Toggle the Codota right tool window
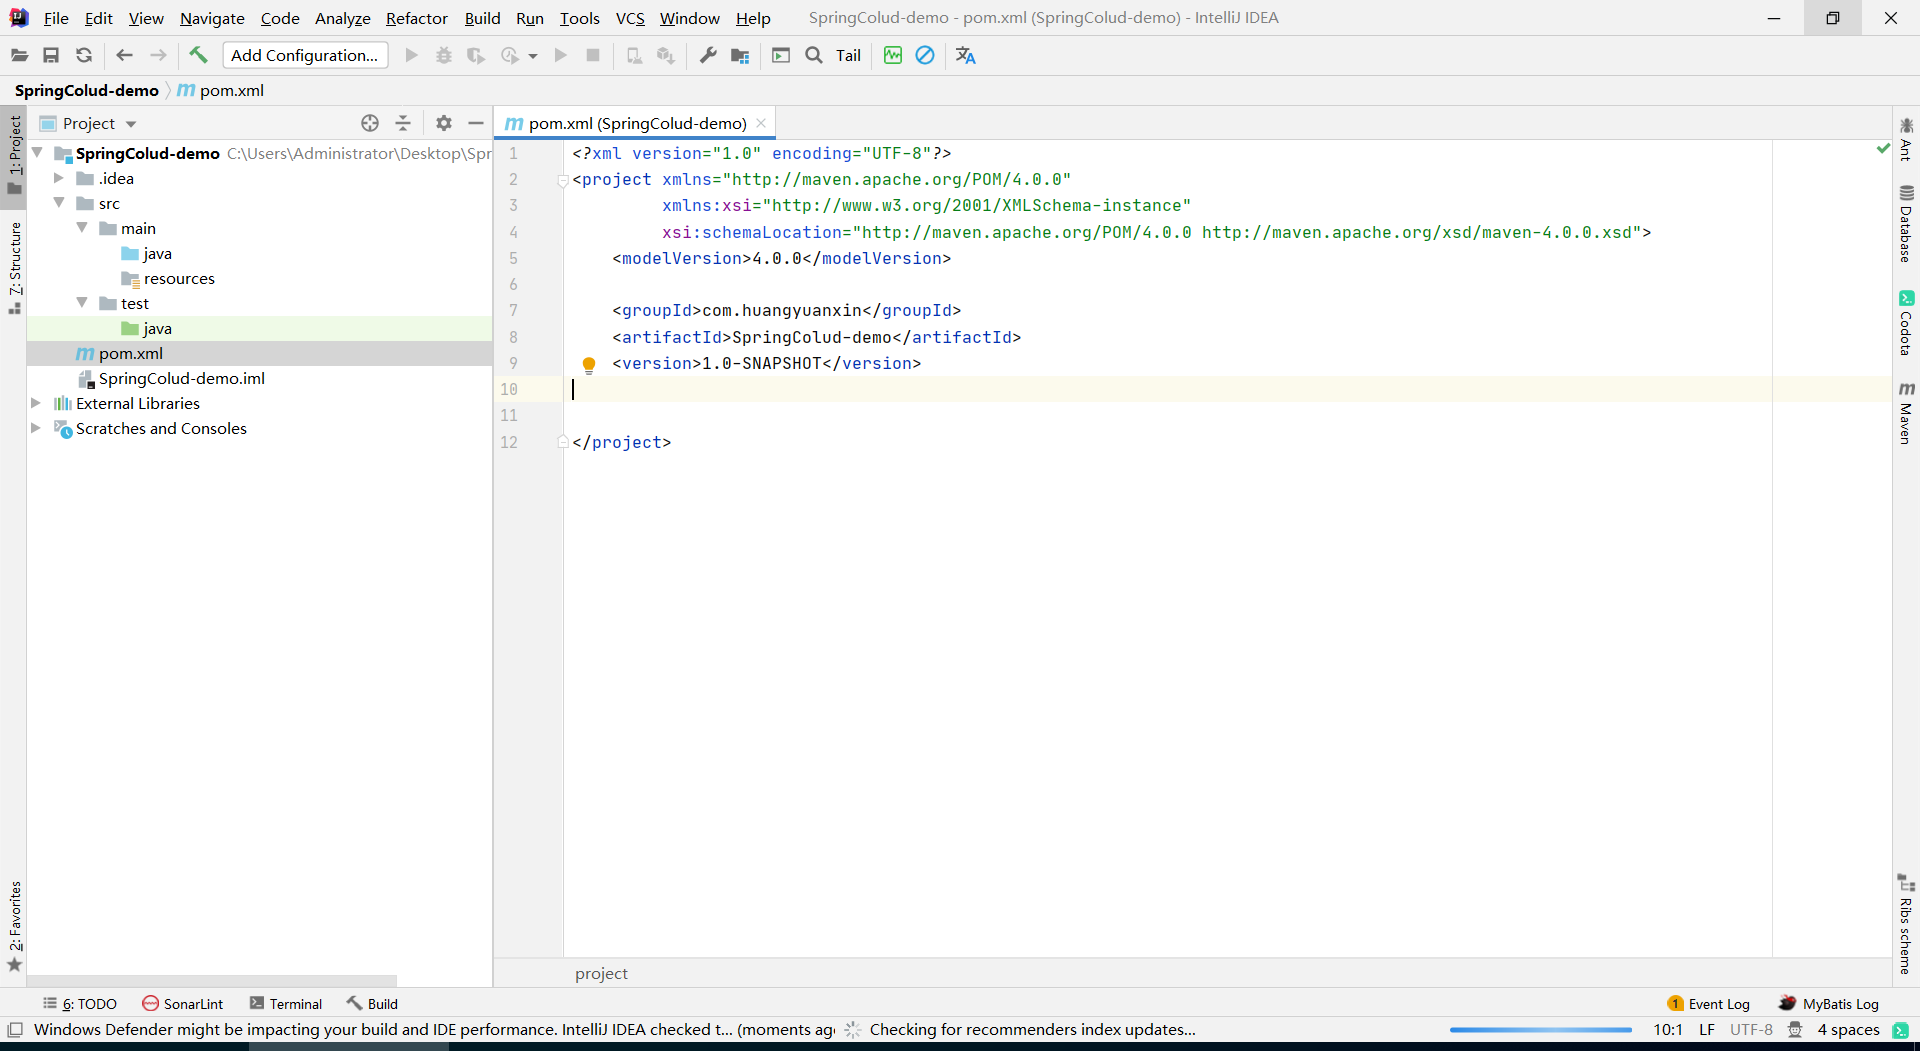 (x=1906, y=322)
